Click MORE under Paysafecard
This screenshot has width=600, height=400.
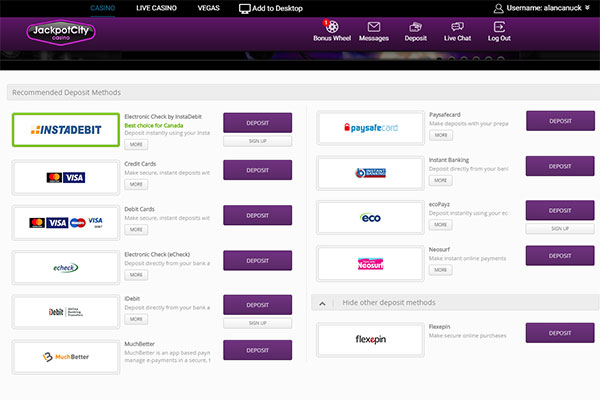coord(441,136)
